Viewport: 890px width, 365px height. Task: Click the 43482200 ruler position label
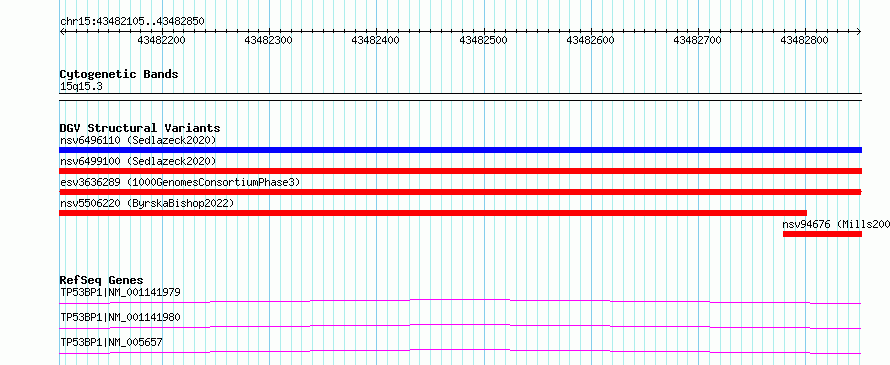[161, 41]
